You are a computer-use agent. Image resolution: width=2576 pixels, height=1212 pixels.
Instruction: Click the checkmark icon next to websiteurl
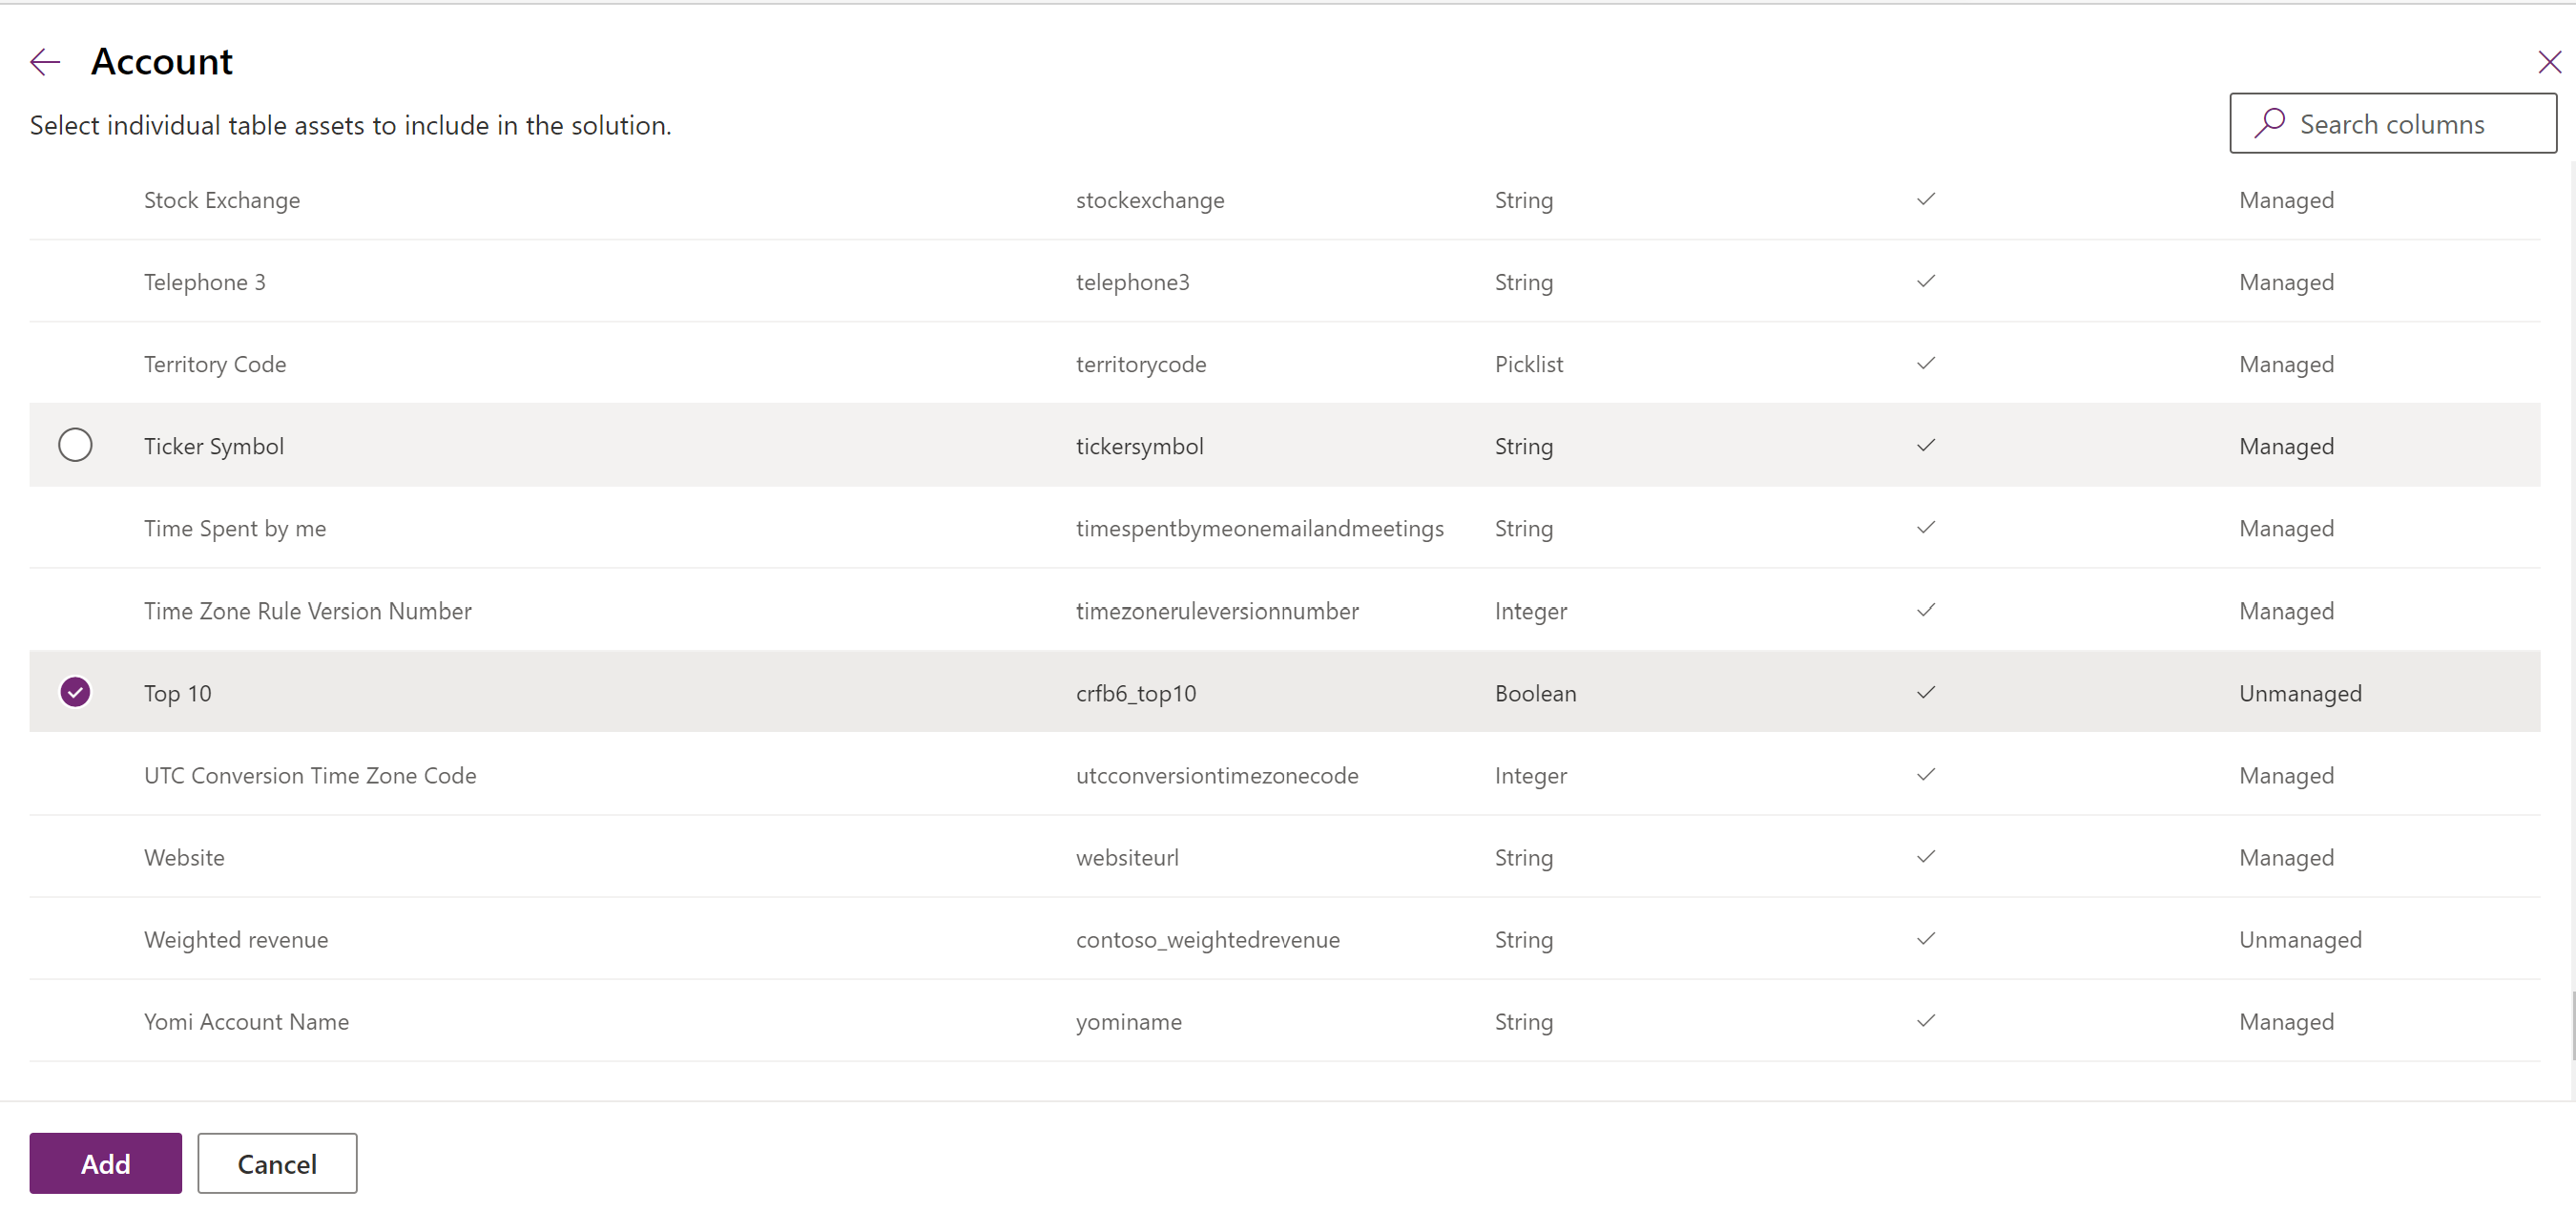[1925, 856]
